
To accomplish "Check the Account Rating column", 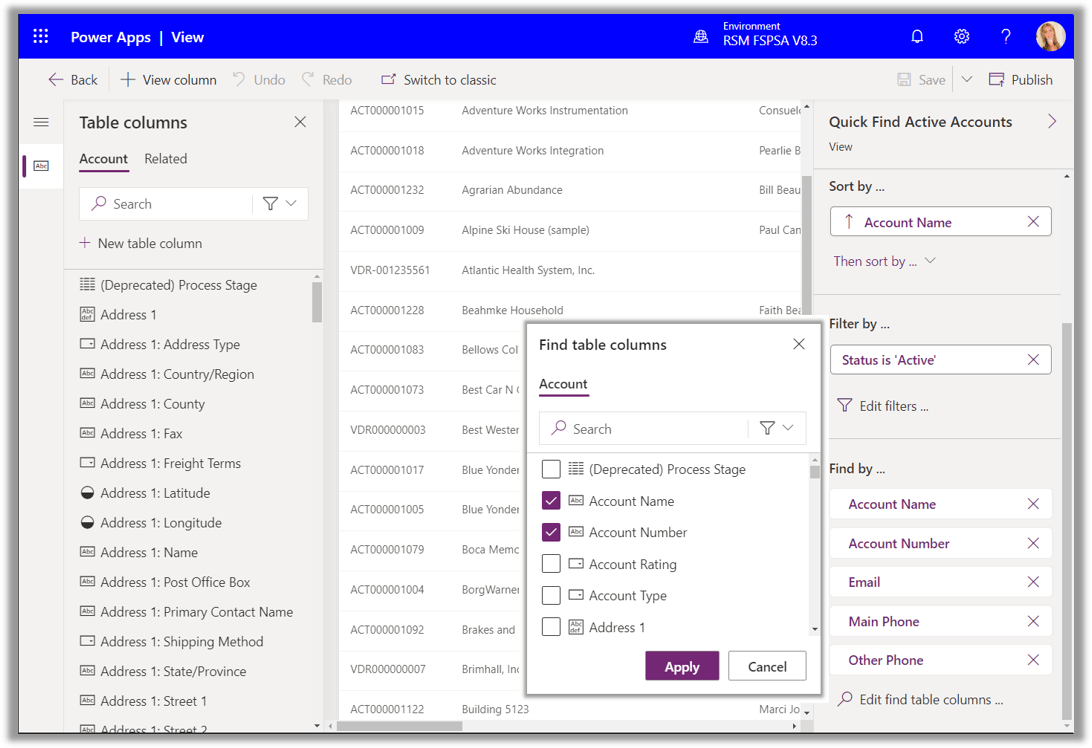I will 550,564.
